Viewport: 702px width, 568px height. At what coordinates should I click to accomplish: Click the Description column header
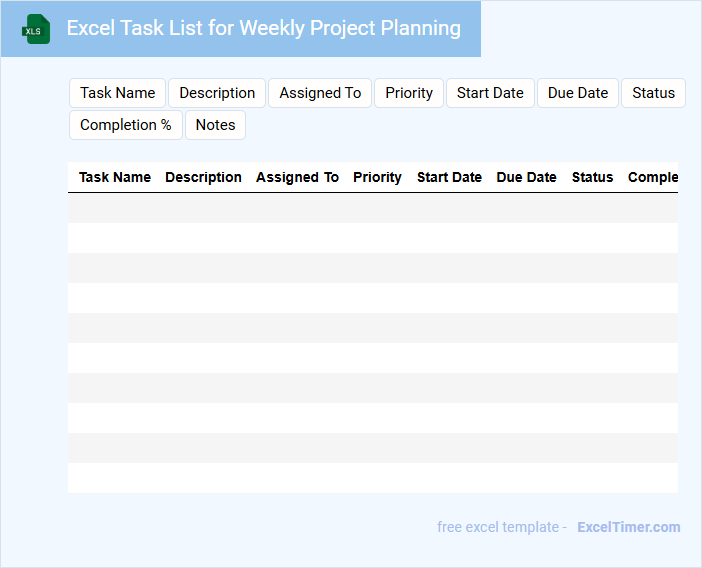click(x=203, y=177)
